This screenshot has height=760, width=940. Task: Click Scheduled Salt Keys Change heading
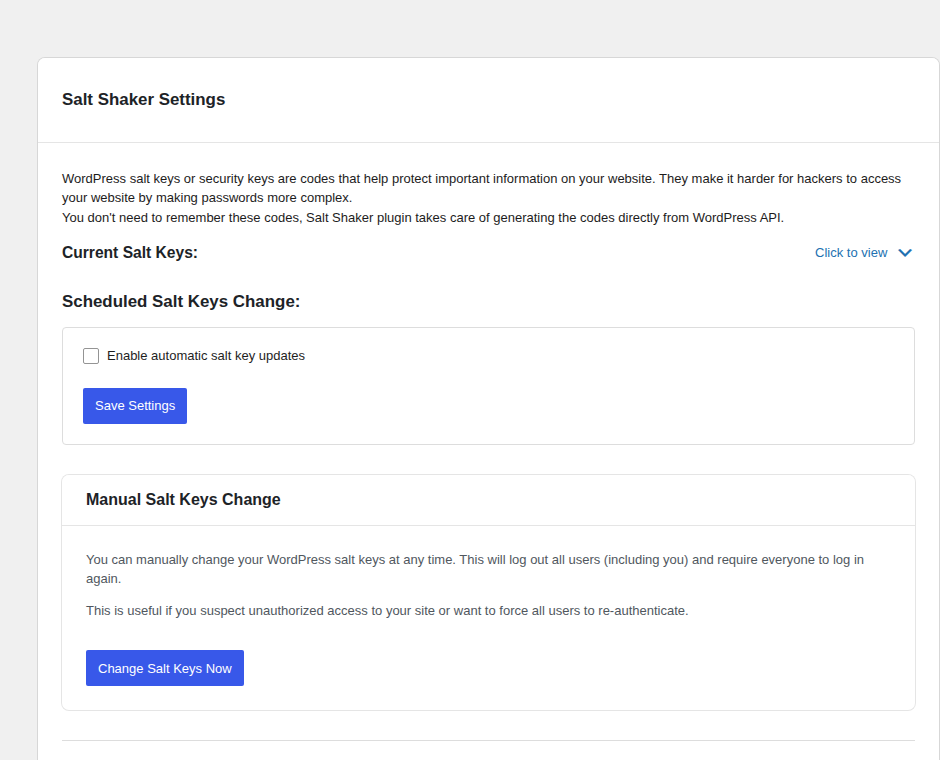pyautogui.click(x=181, y=301)
